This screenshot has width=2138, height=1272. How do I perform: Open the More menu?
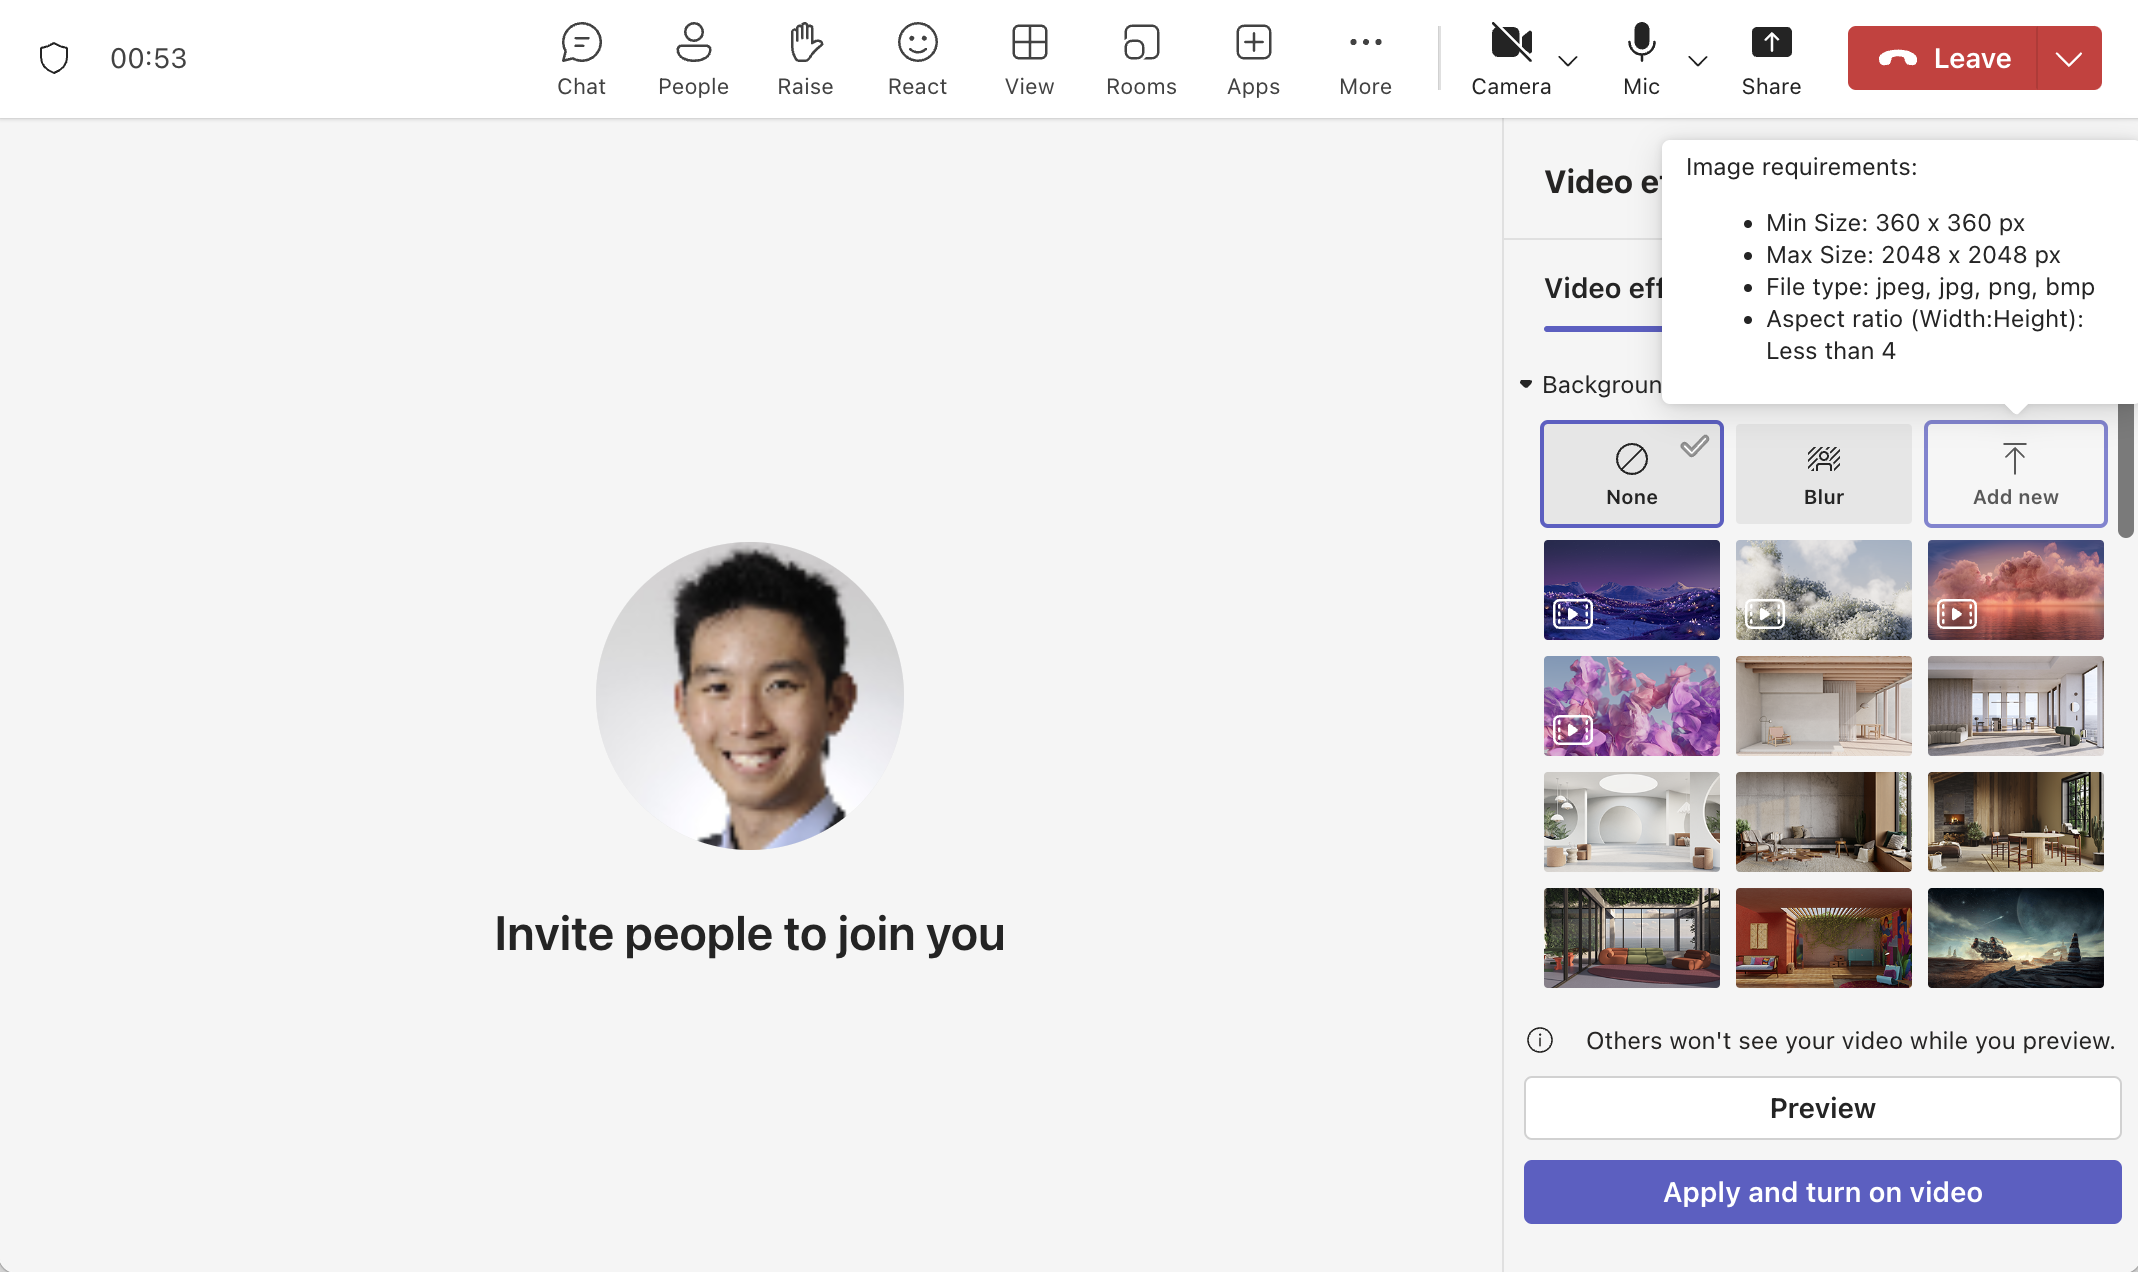tap(1364, 58)
